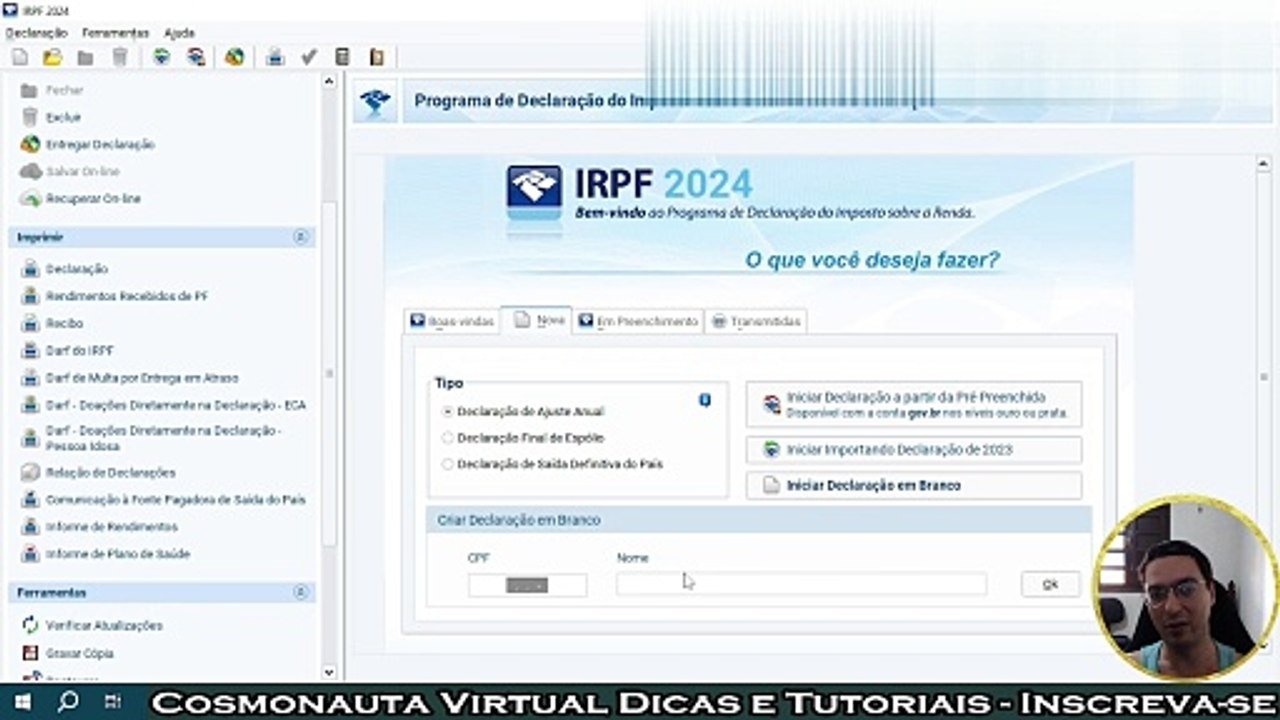Image resolution: width=1280 pixels, height=720 pixels.
Task: Select Declaração Final de Espólio radio button
Action: click(x=447, y=438)
